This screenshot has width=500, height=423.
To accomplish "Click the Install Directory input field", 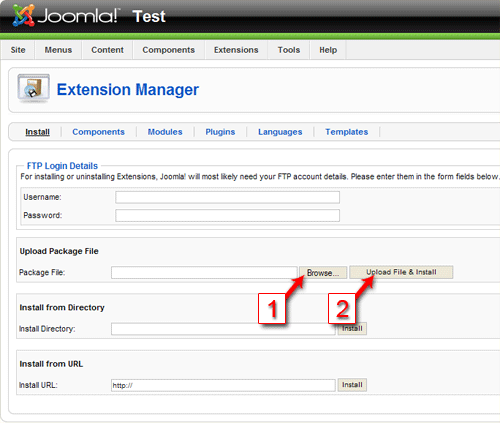I will tap(223, 329).
